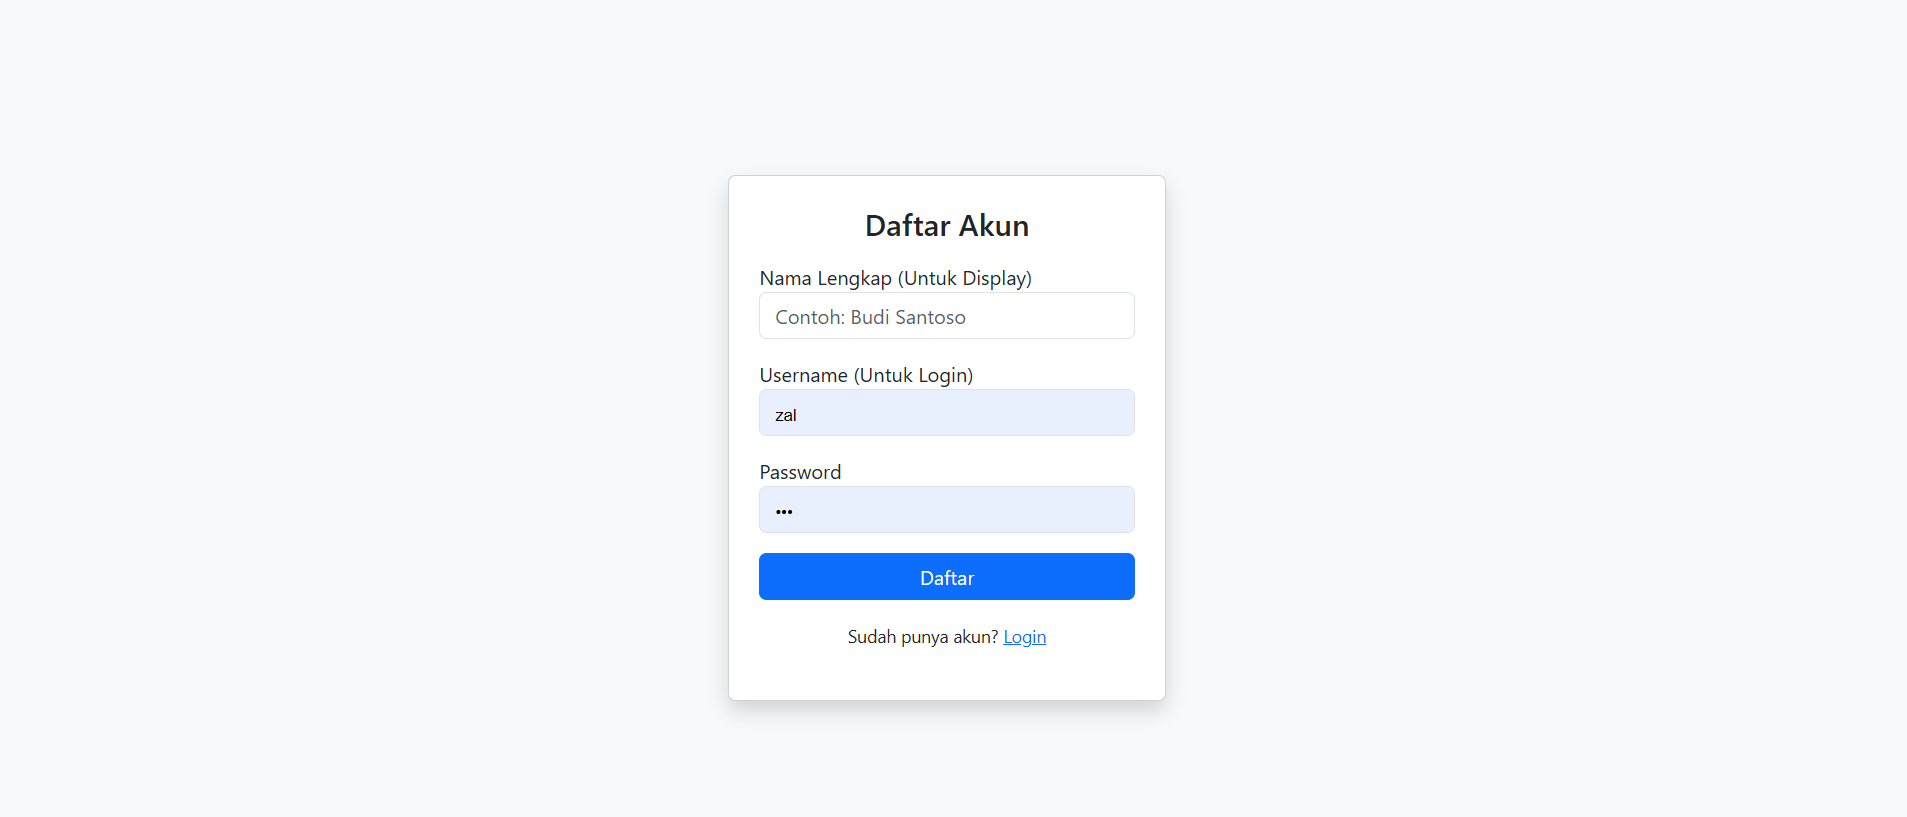Screen dimensions: 1907x817
Task: Place the cursor after zal in Username
Action: (x=798, y=415)
